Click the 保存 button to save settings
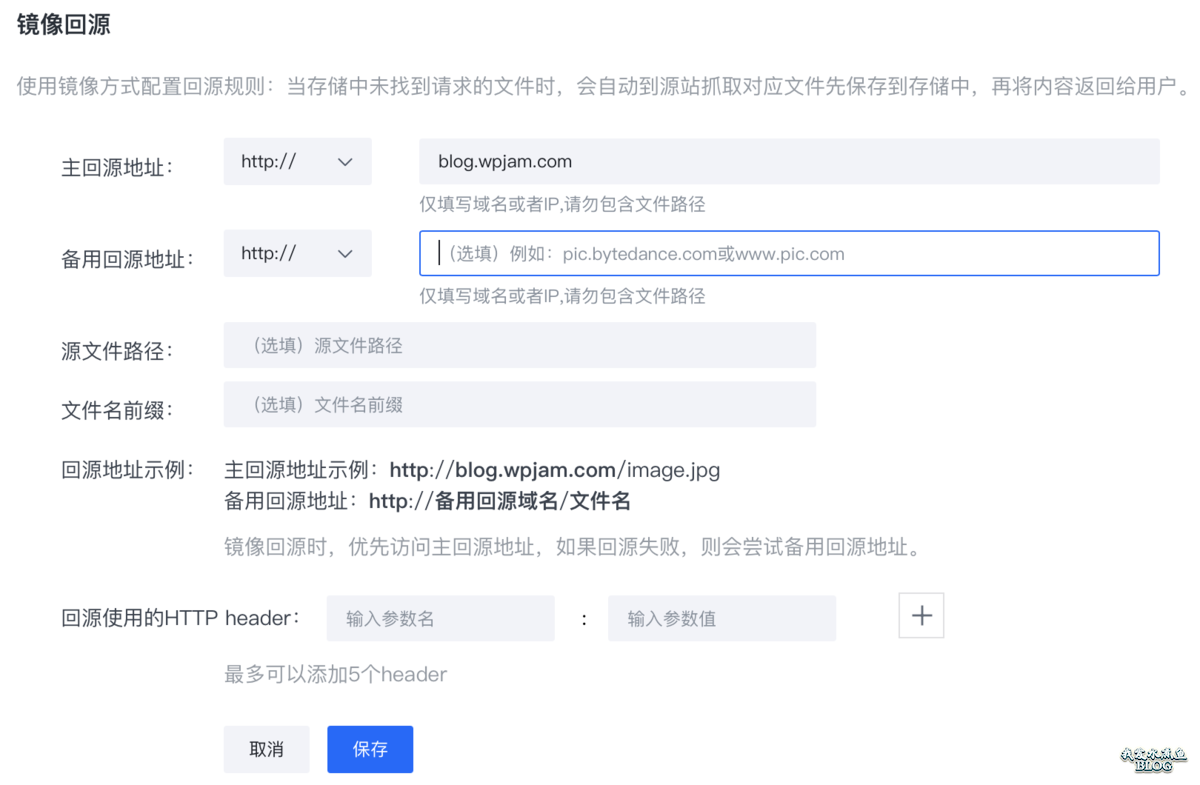 point(370,748)
